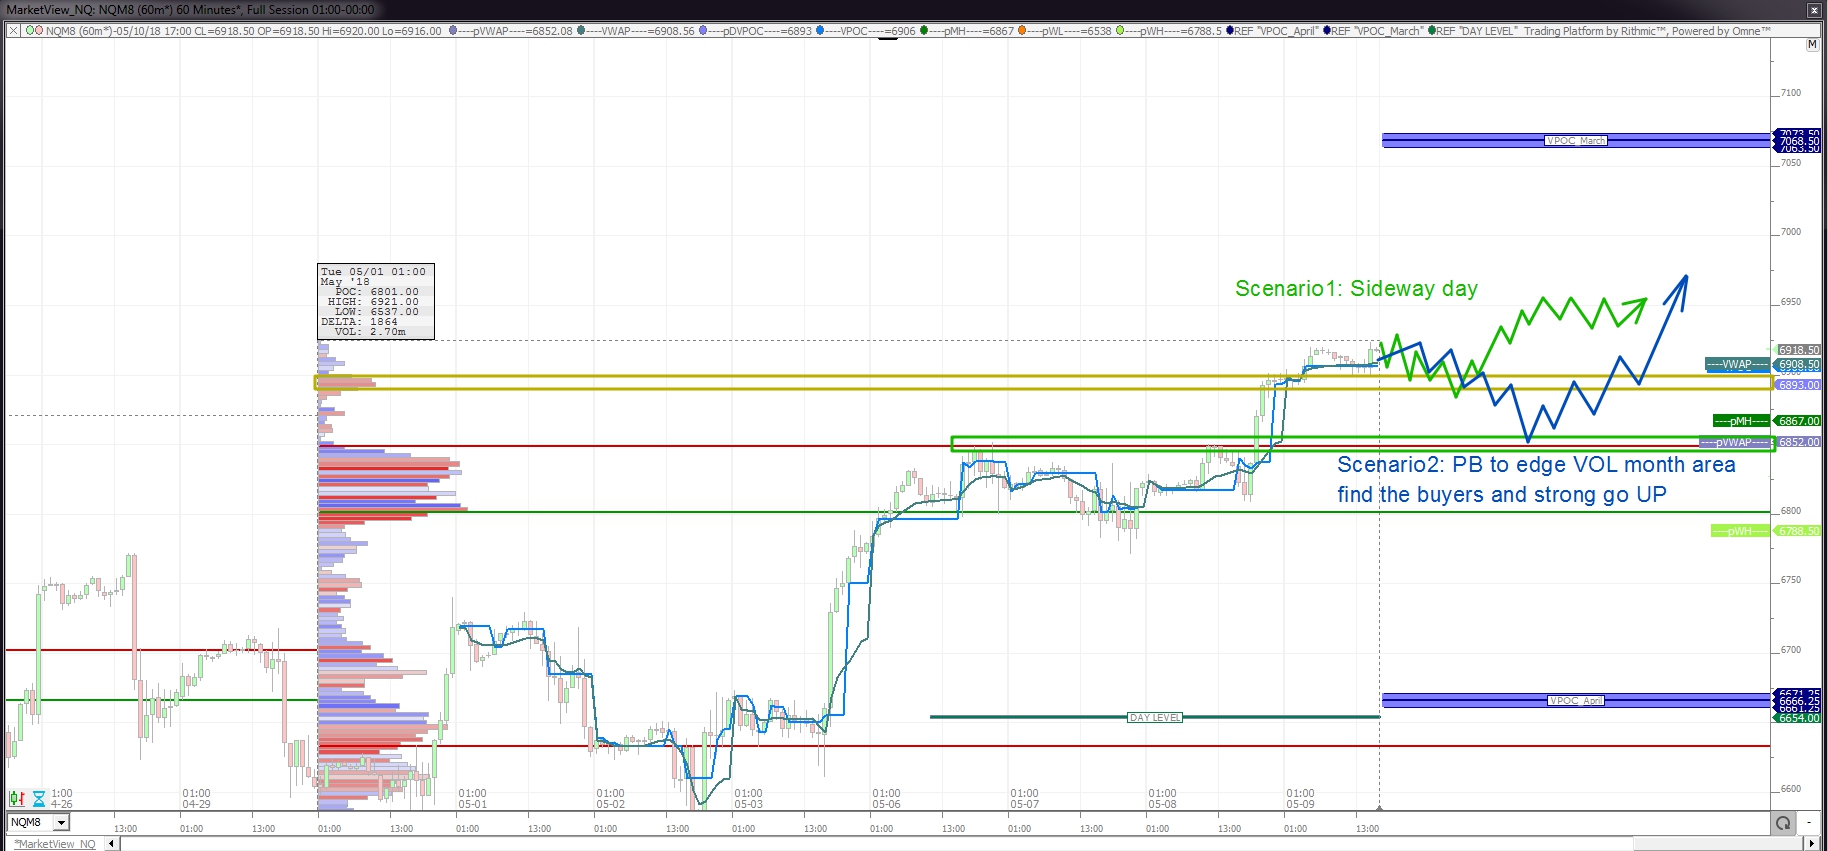Click the pWL legend color dot

pos(1022,31)
